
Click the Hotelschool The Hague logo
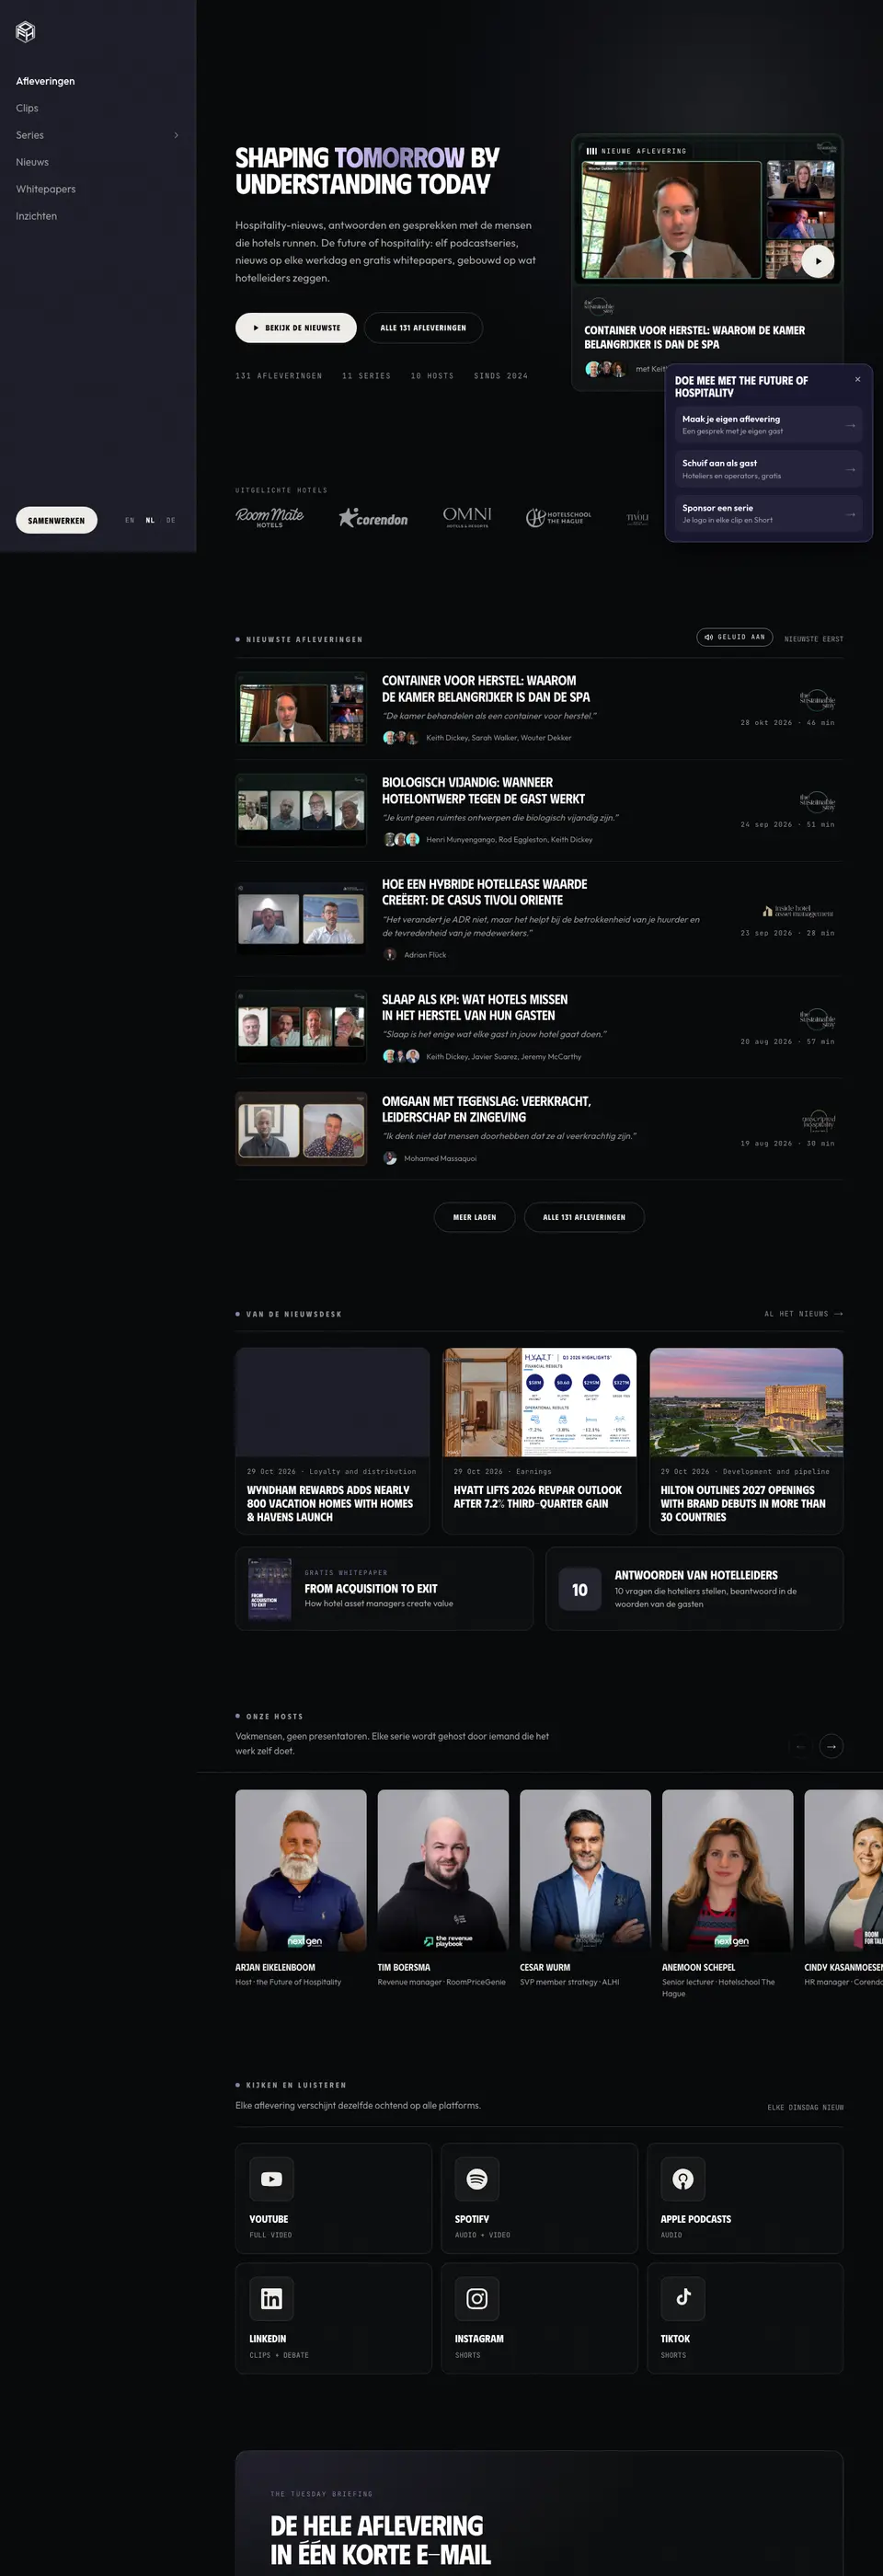[558, 517]
